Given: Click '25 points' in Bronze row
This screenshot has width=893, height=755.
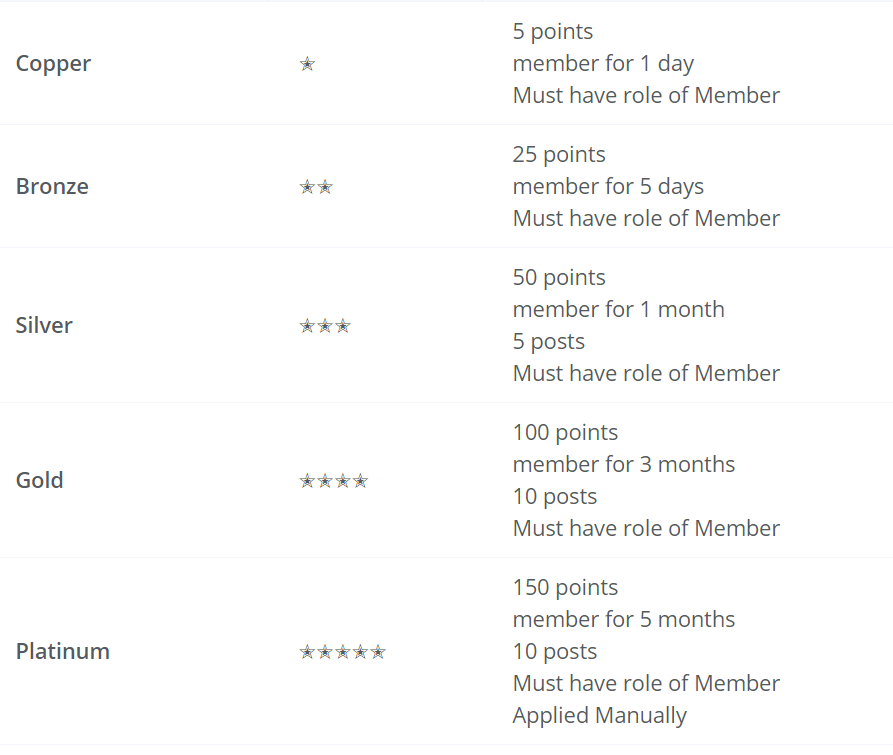Looking at the screenshot, I should coord(559,155).
